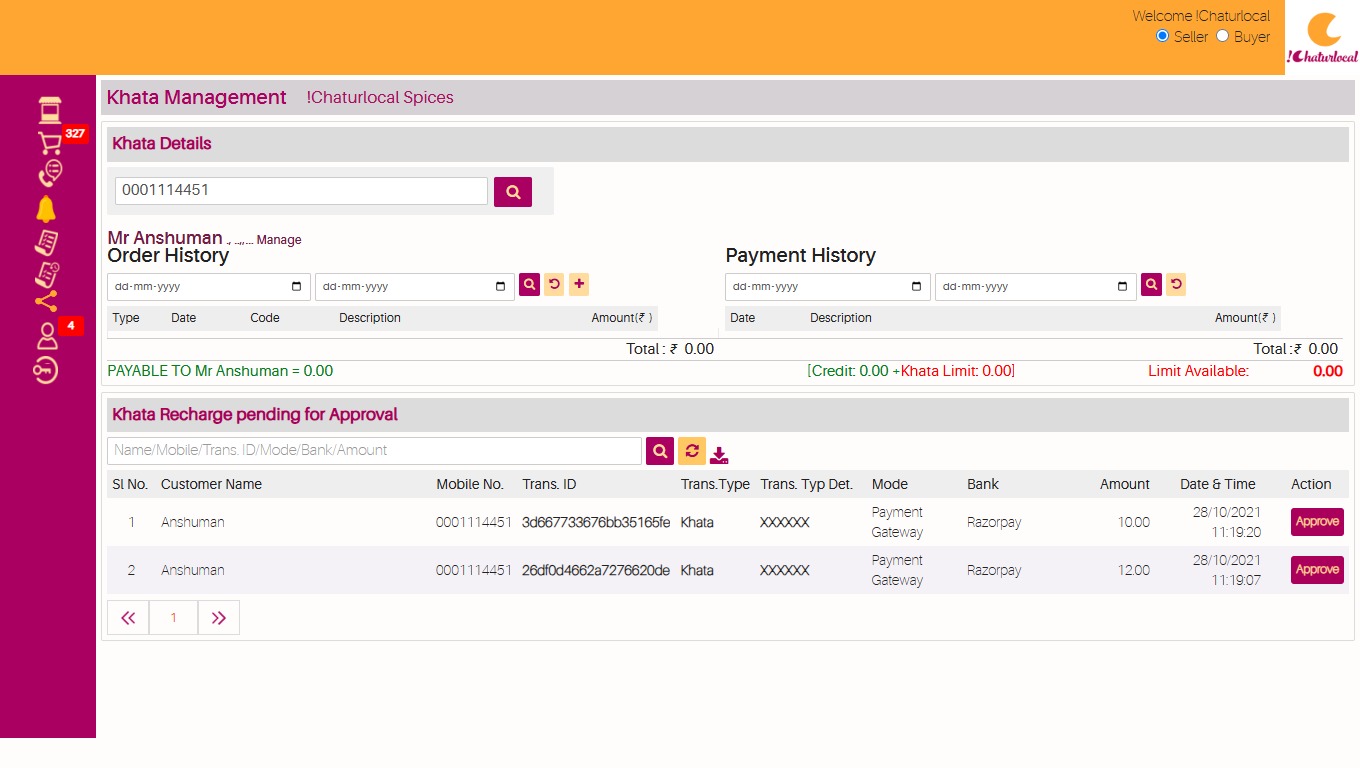
Task: Open the shopping cart with 327 badge
Action: (x=50, y=142)
